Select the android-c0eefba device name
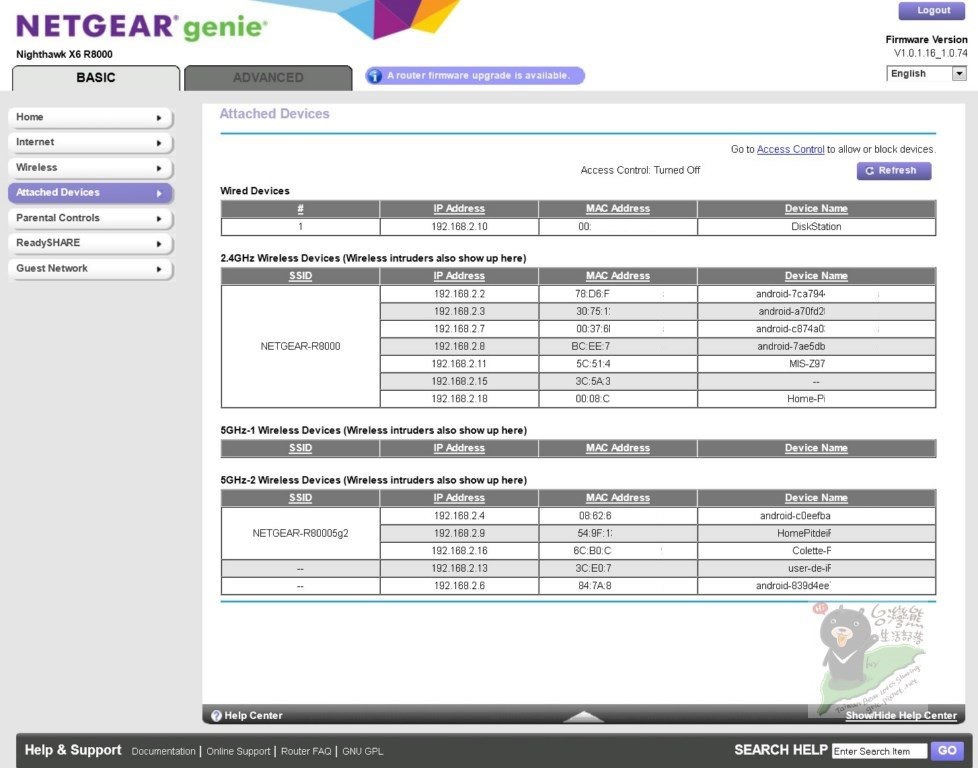Screen dimensions: 978x768 tap(795, 516)
